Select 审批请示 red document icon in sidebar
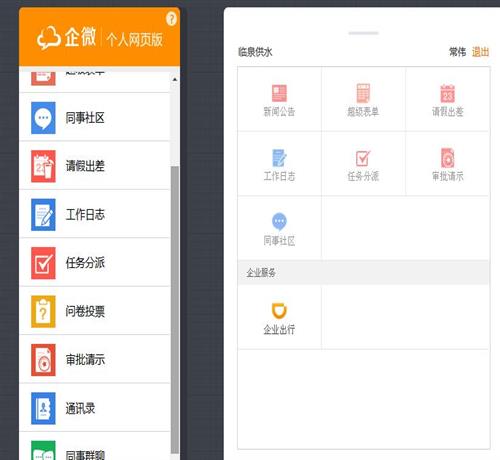This screenshot has width=500, height=460. [x=43, y=360]
